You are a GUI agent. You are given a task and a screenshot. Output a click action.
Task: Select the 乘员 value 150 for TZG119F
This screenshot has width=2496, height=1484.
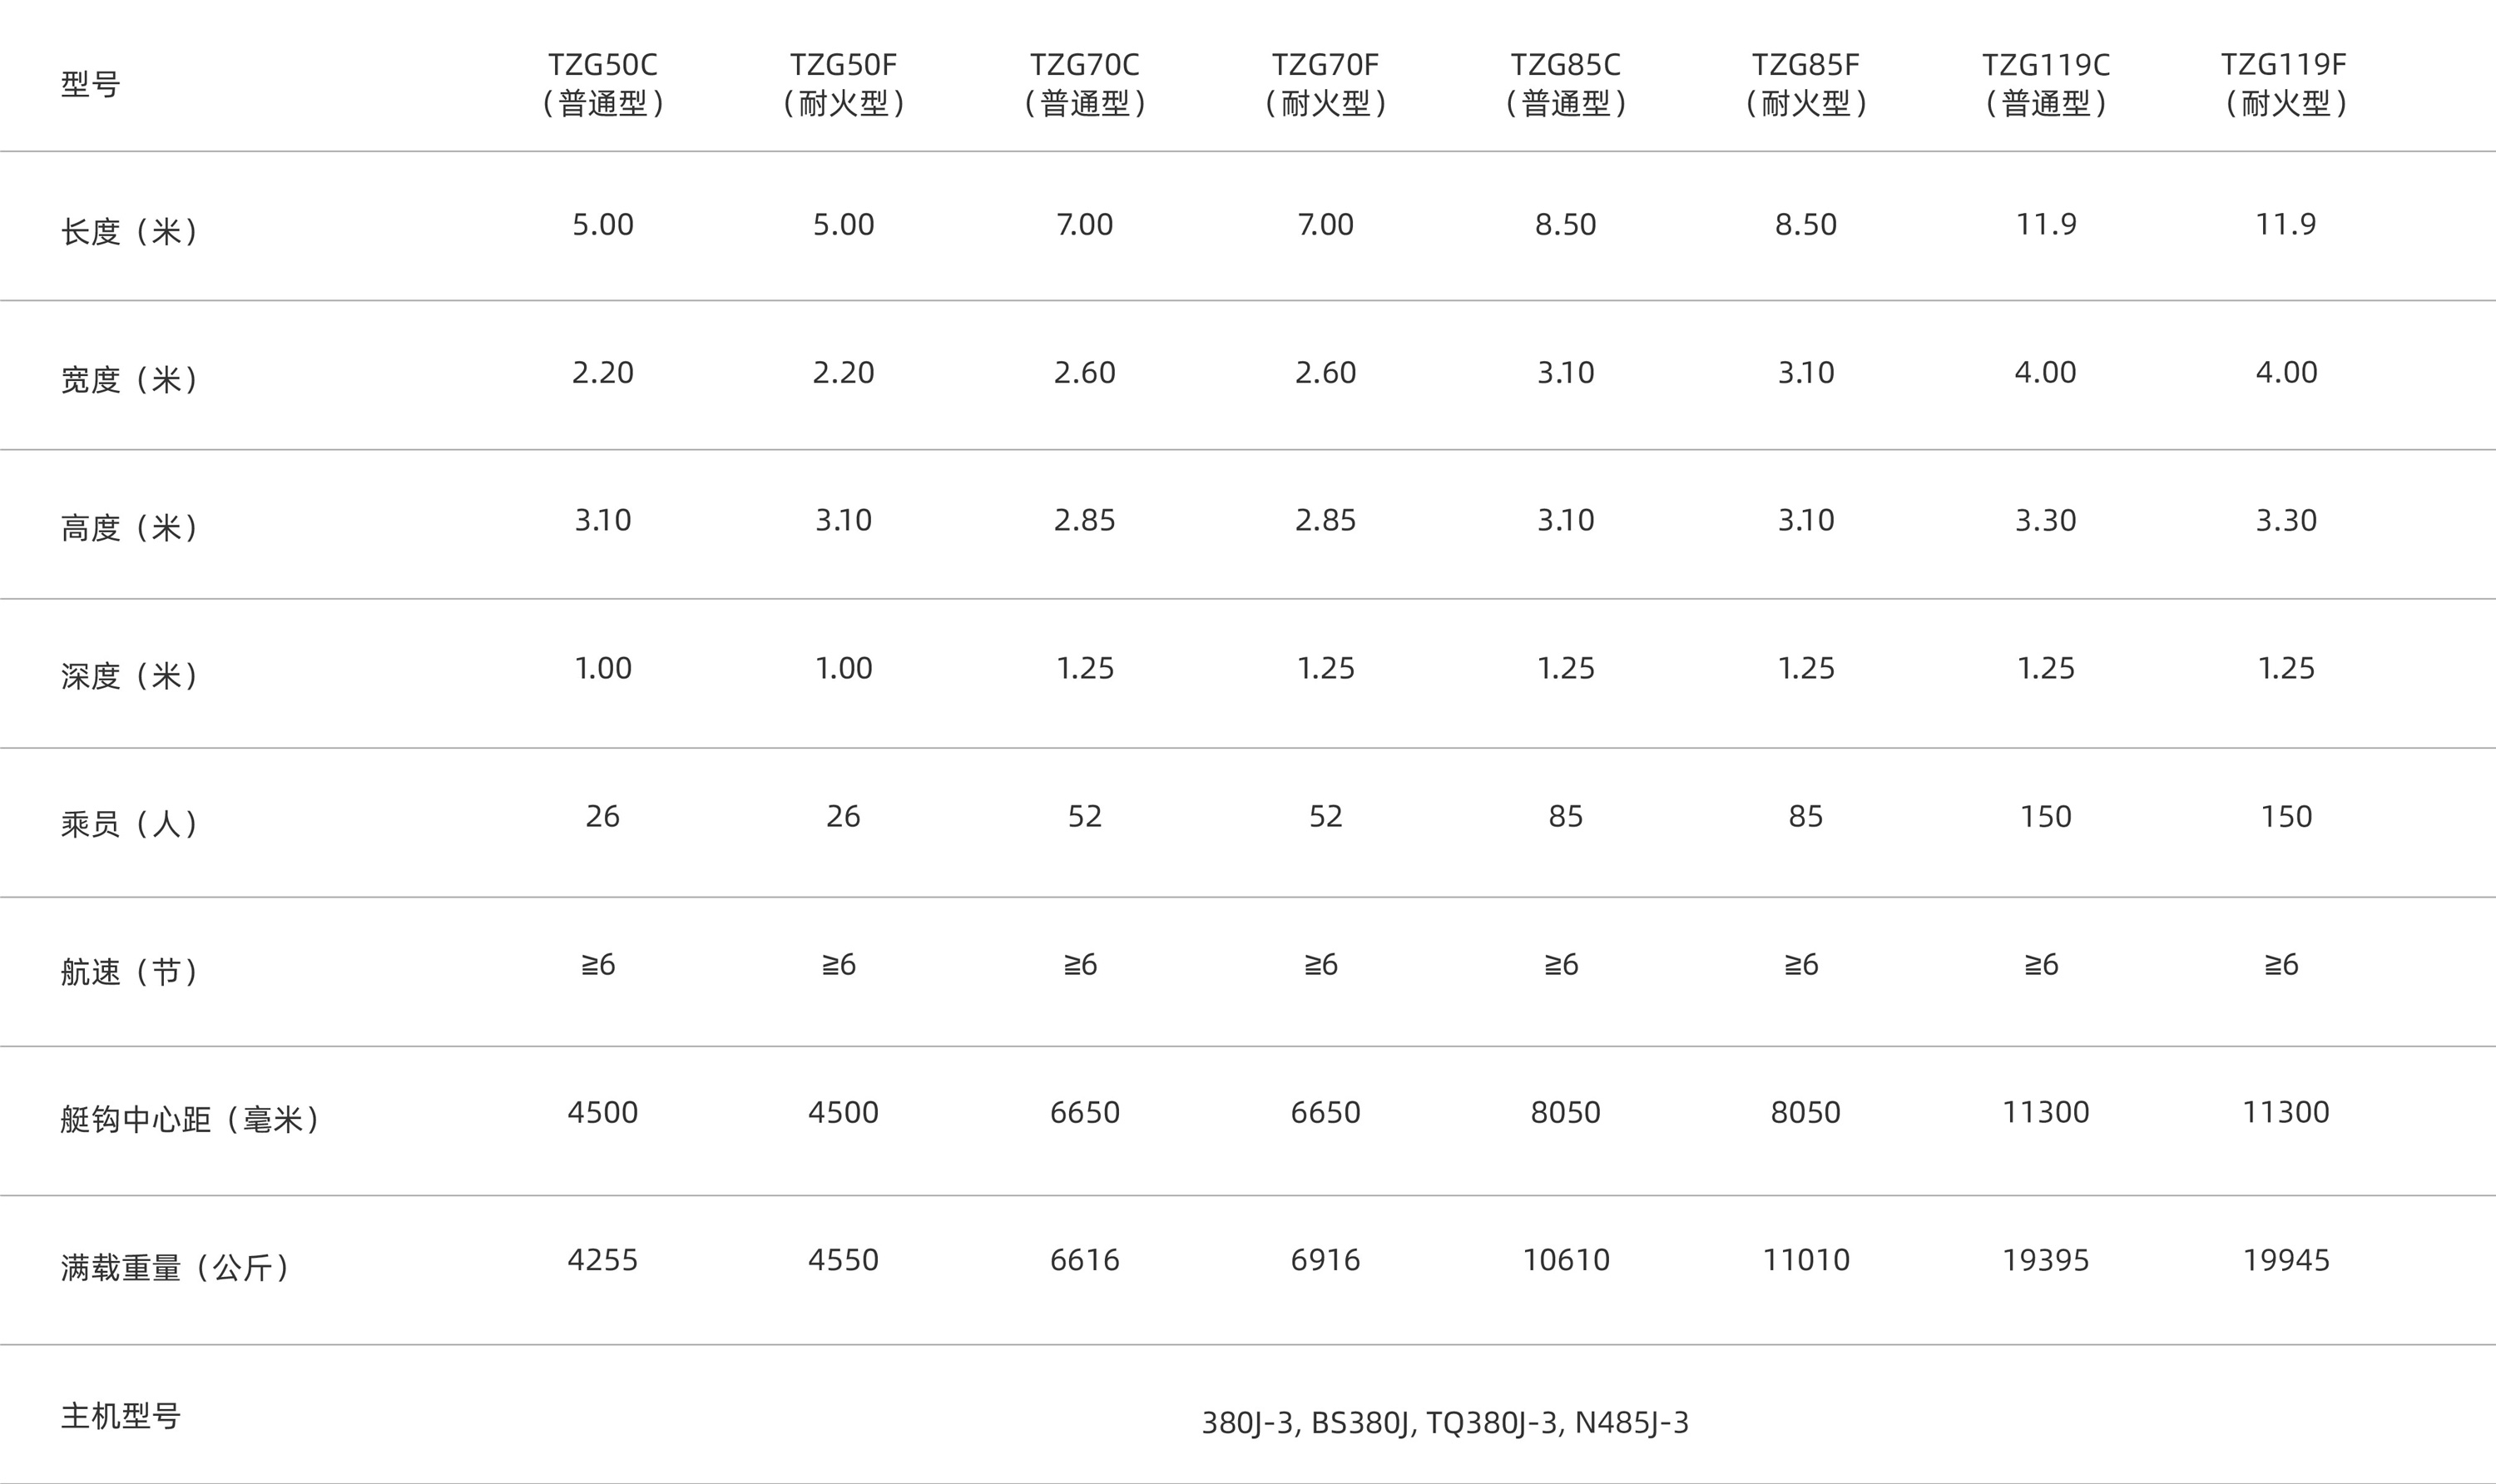pos(2286,817)
